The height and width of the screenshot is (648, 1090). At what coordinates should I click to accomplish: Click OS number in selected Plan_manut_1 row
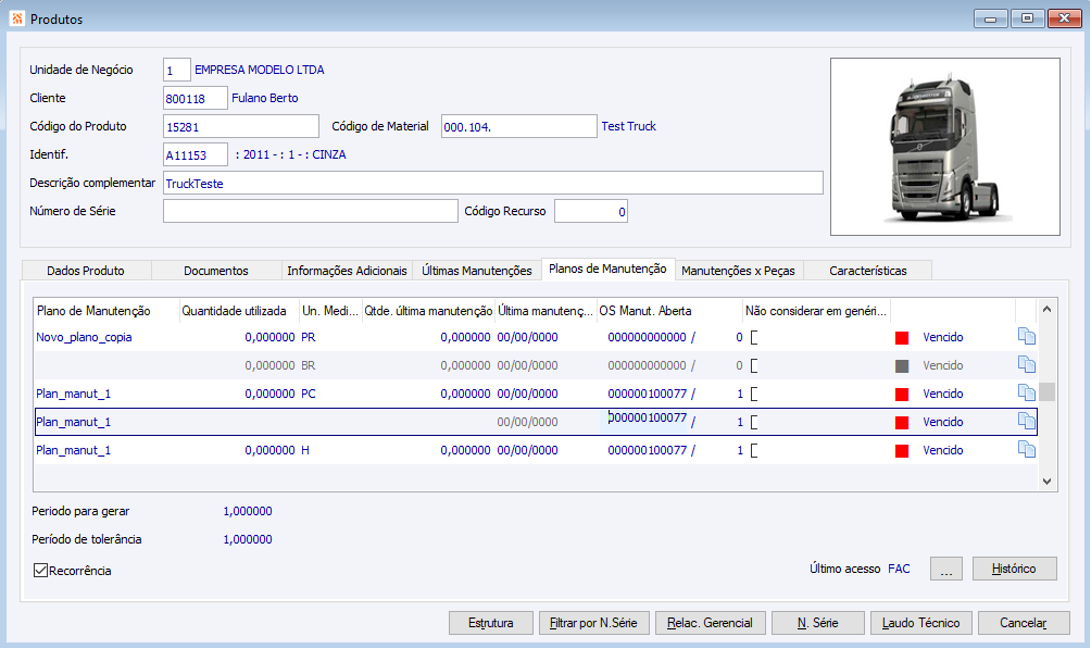coord(647,418)
